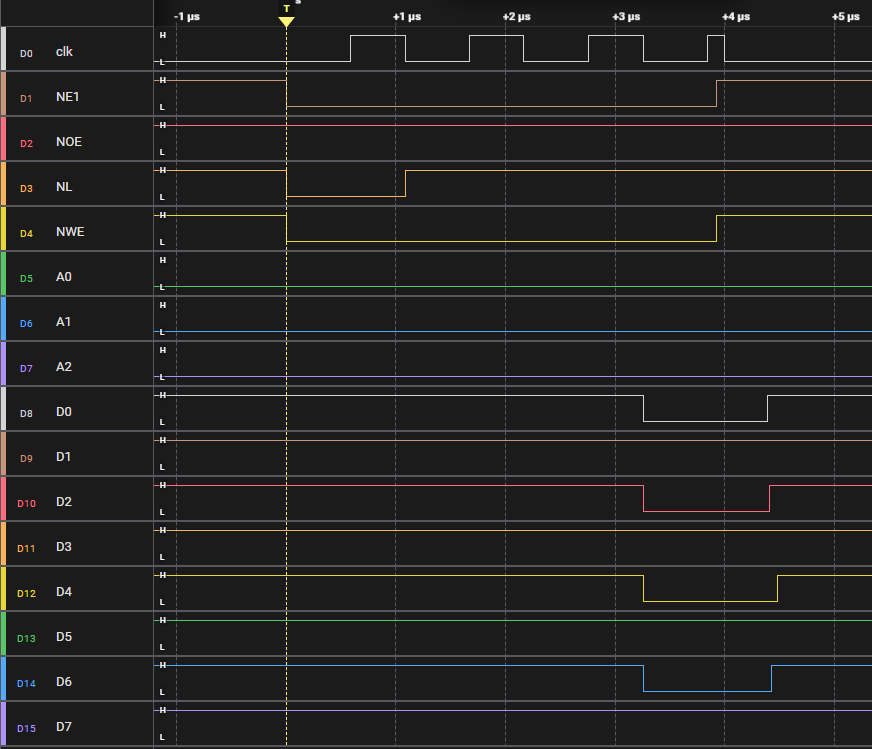The width and height of the screenshot is (872, 749).
Task: Click the D13 channel number label
Action: pyautogui.click(x=27, y=638)
